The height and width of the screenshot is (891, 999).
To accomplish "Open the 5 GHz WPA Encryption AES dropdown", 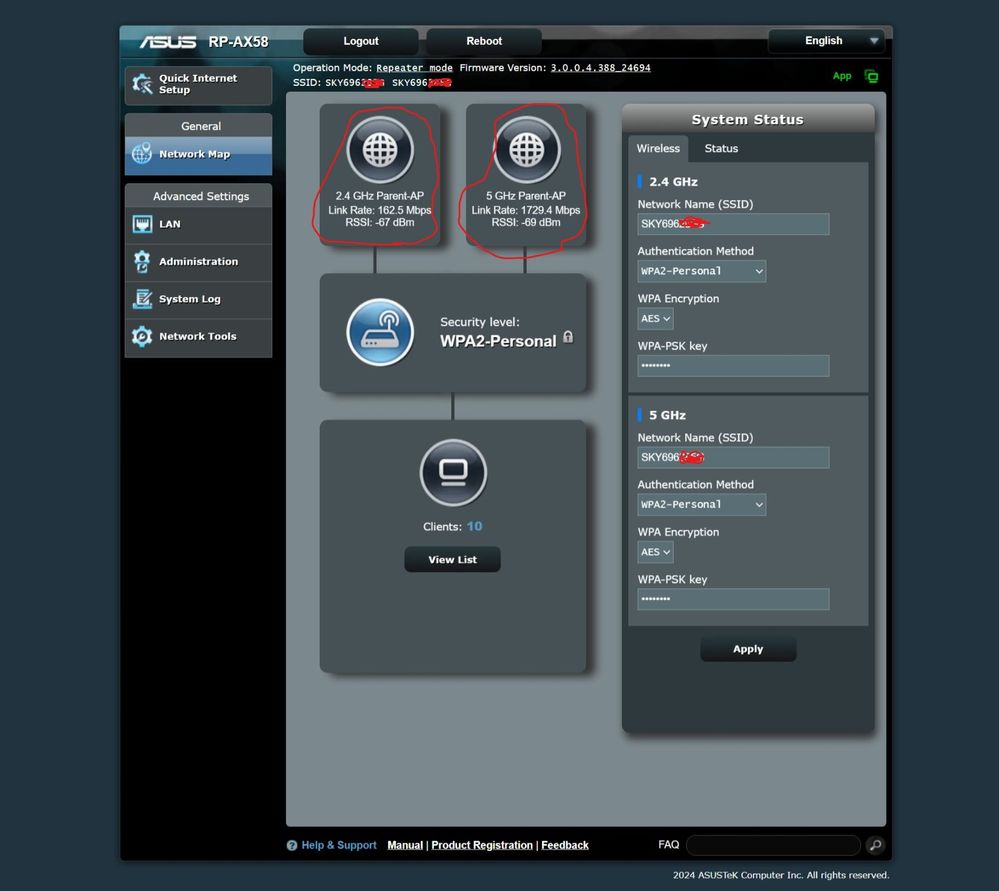I will coord(654,552).
